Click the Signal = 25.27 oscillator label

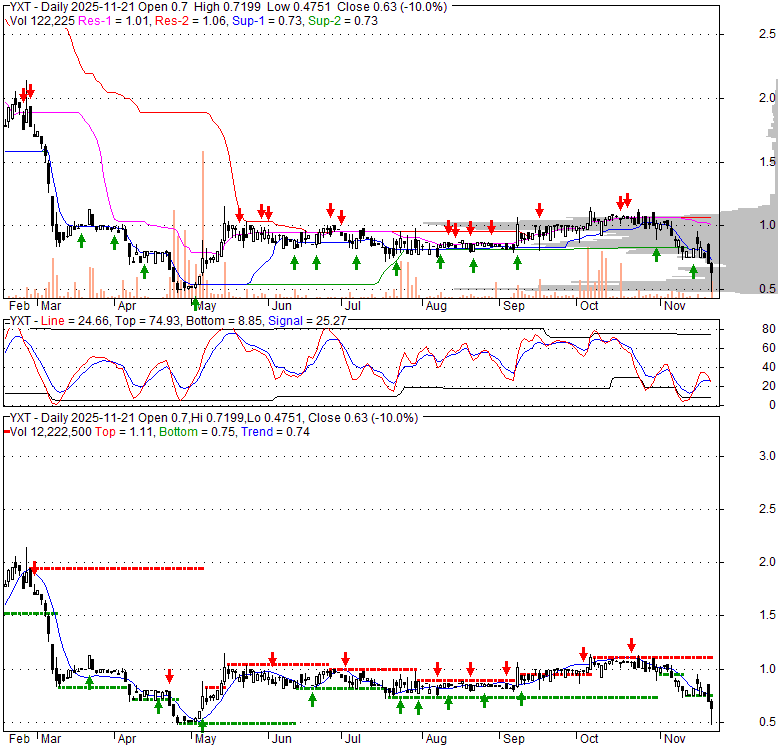tap(243, 321)
